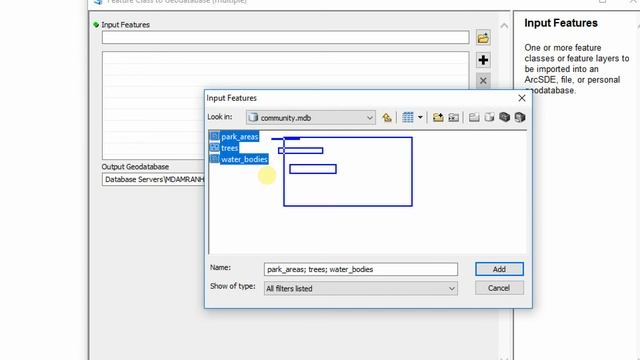Create new file geodatabase via toolbar icon
The height and width of the screenshot is (360, 640).
[489, 118]
